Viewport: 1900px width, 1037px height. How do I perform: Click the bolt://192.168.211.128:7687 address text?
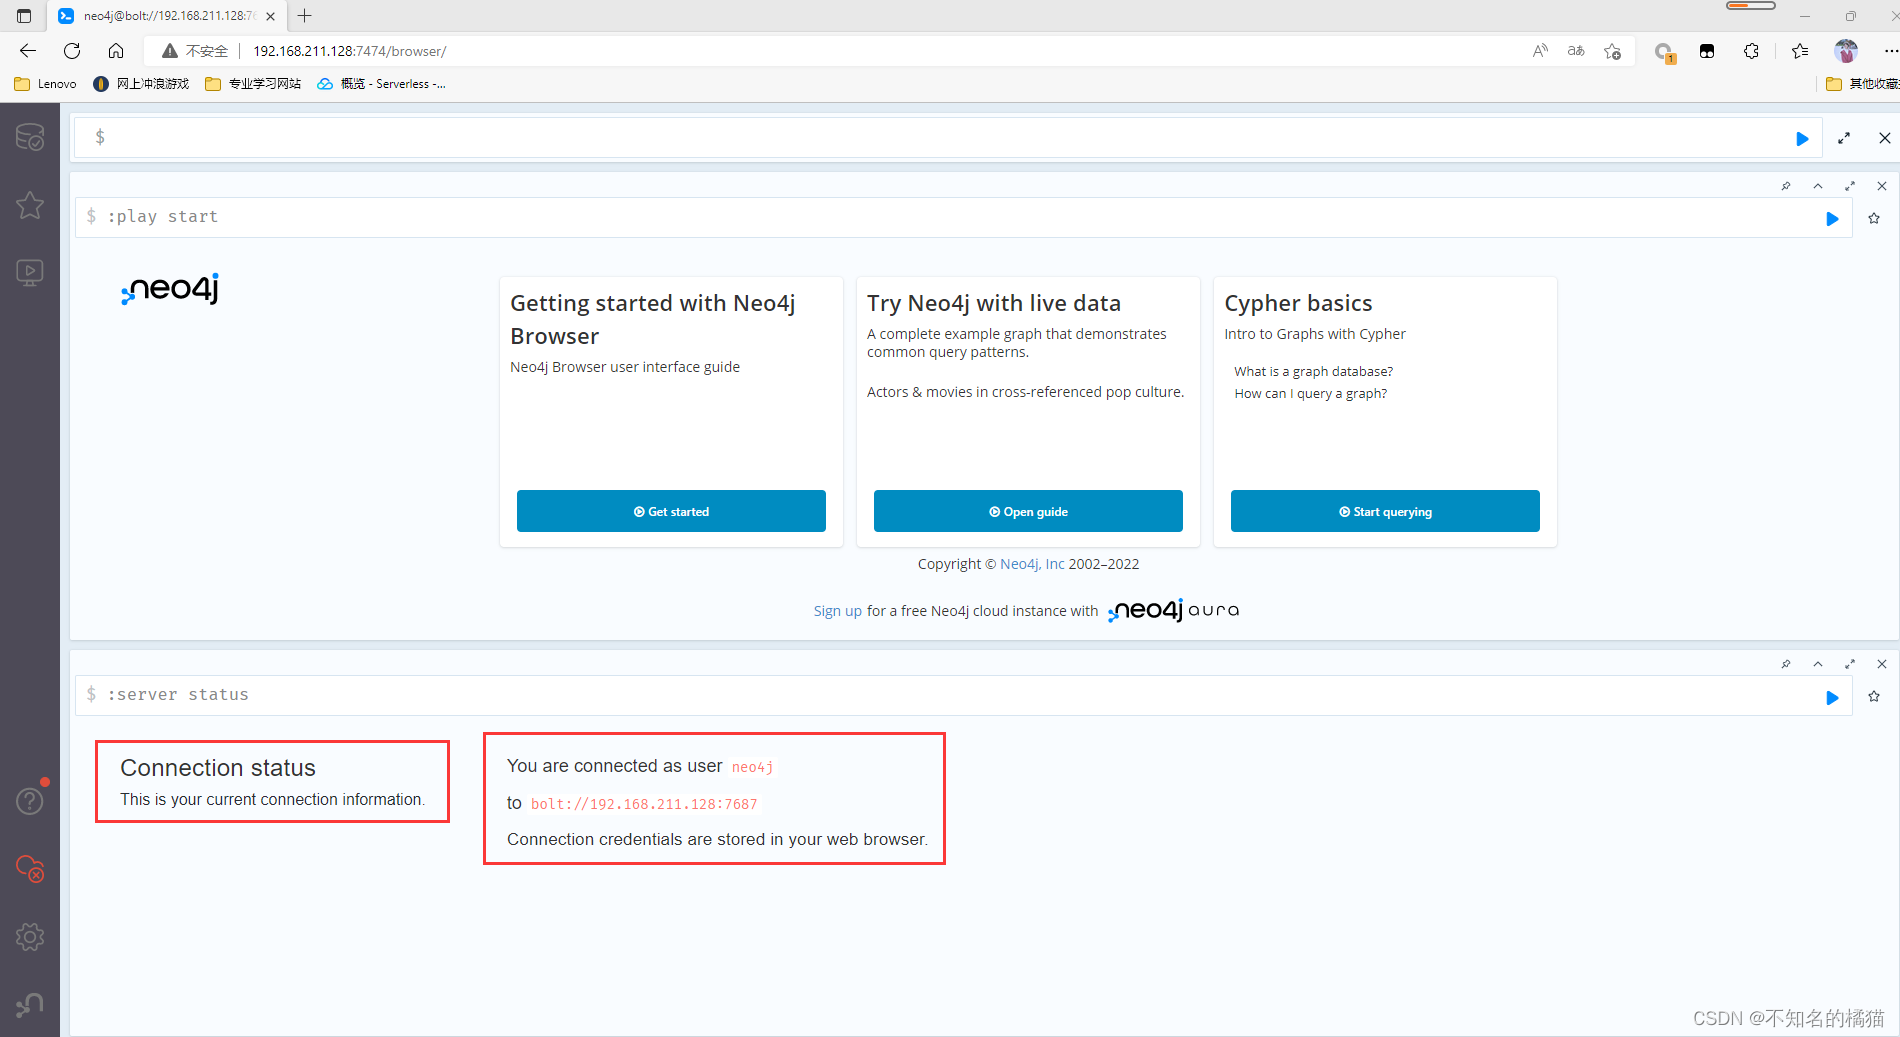pos(644,804)
